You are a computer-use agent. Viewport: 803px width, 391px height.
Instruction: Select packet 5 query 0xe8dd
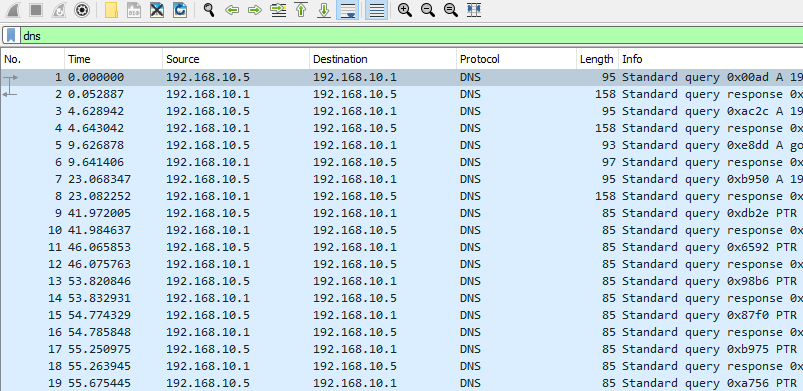(402, 145)
